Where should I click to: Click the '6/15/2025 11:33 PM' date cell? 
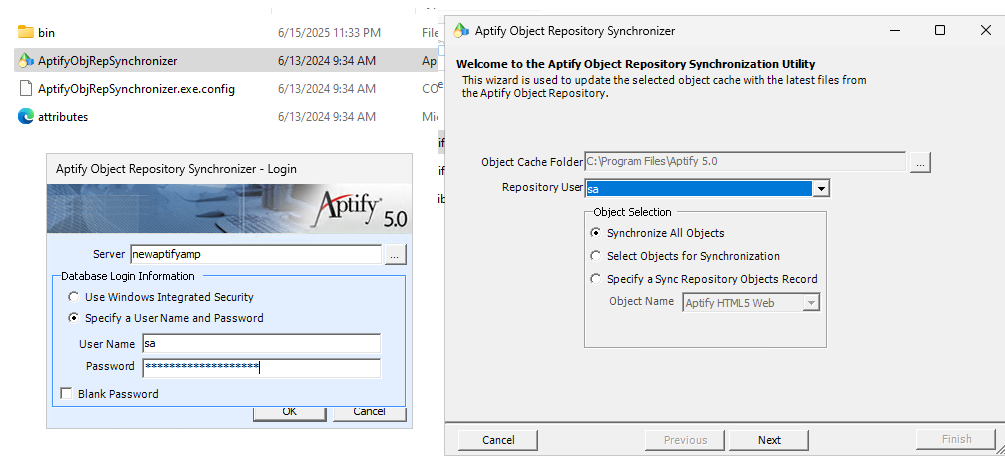(329, 32)
